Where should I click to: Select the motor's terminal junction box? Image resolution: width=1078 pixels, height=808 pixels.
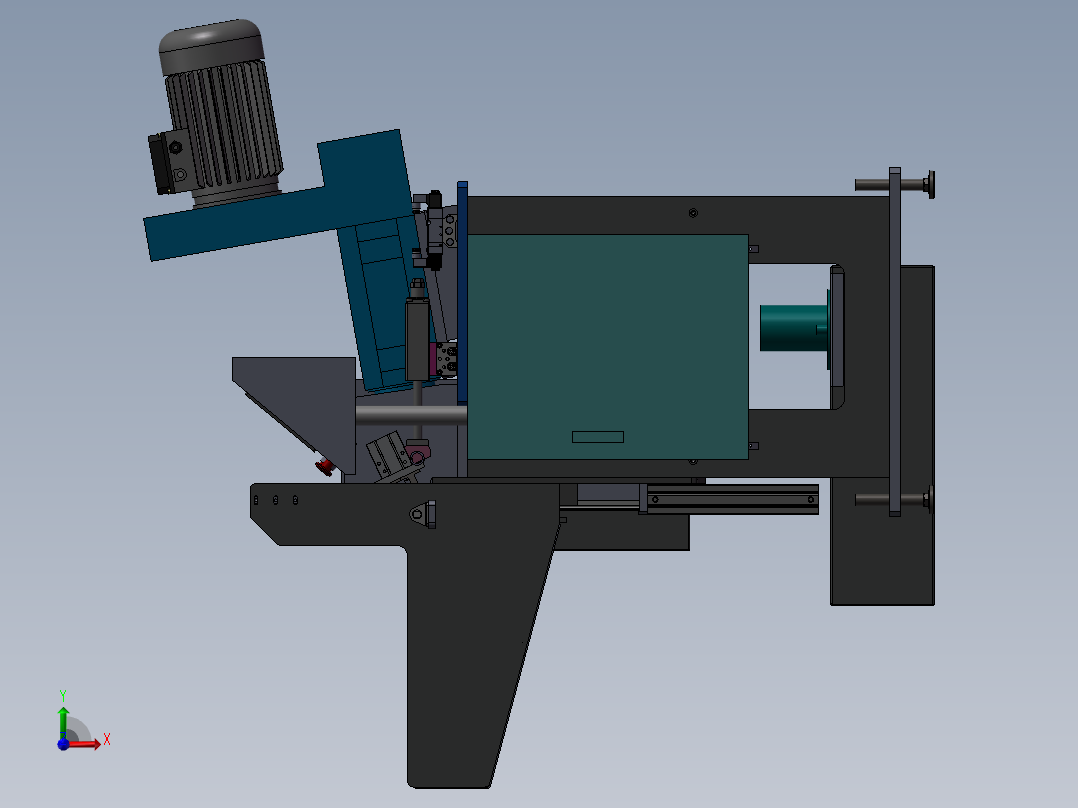(x=168, y=162)
